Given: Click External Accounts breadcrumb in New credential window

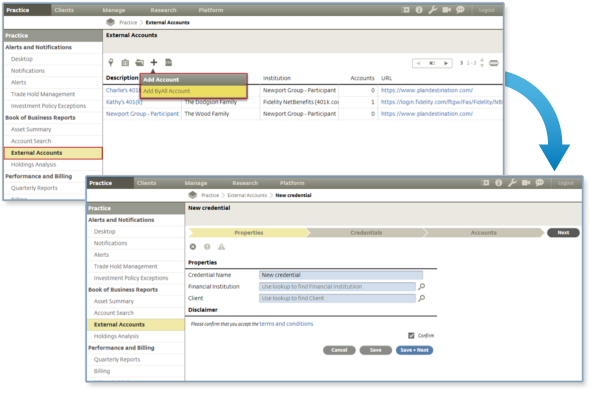Looking at the screenshot, I should pyautogui.click(x=247, y=195).
